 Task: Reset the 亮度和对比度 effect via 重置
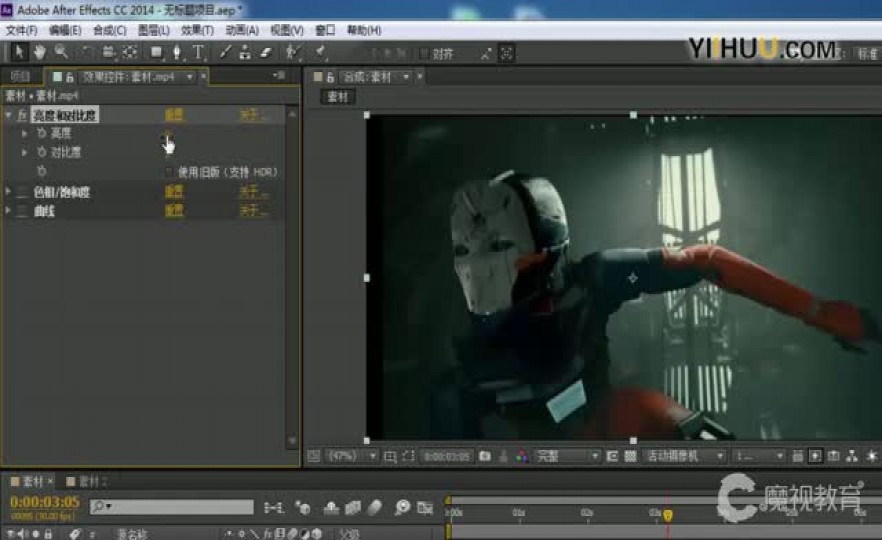[174, 115]
